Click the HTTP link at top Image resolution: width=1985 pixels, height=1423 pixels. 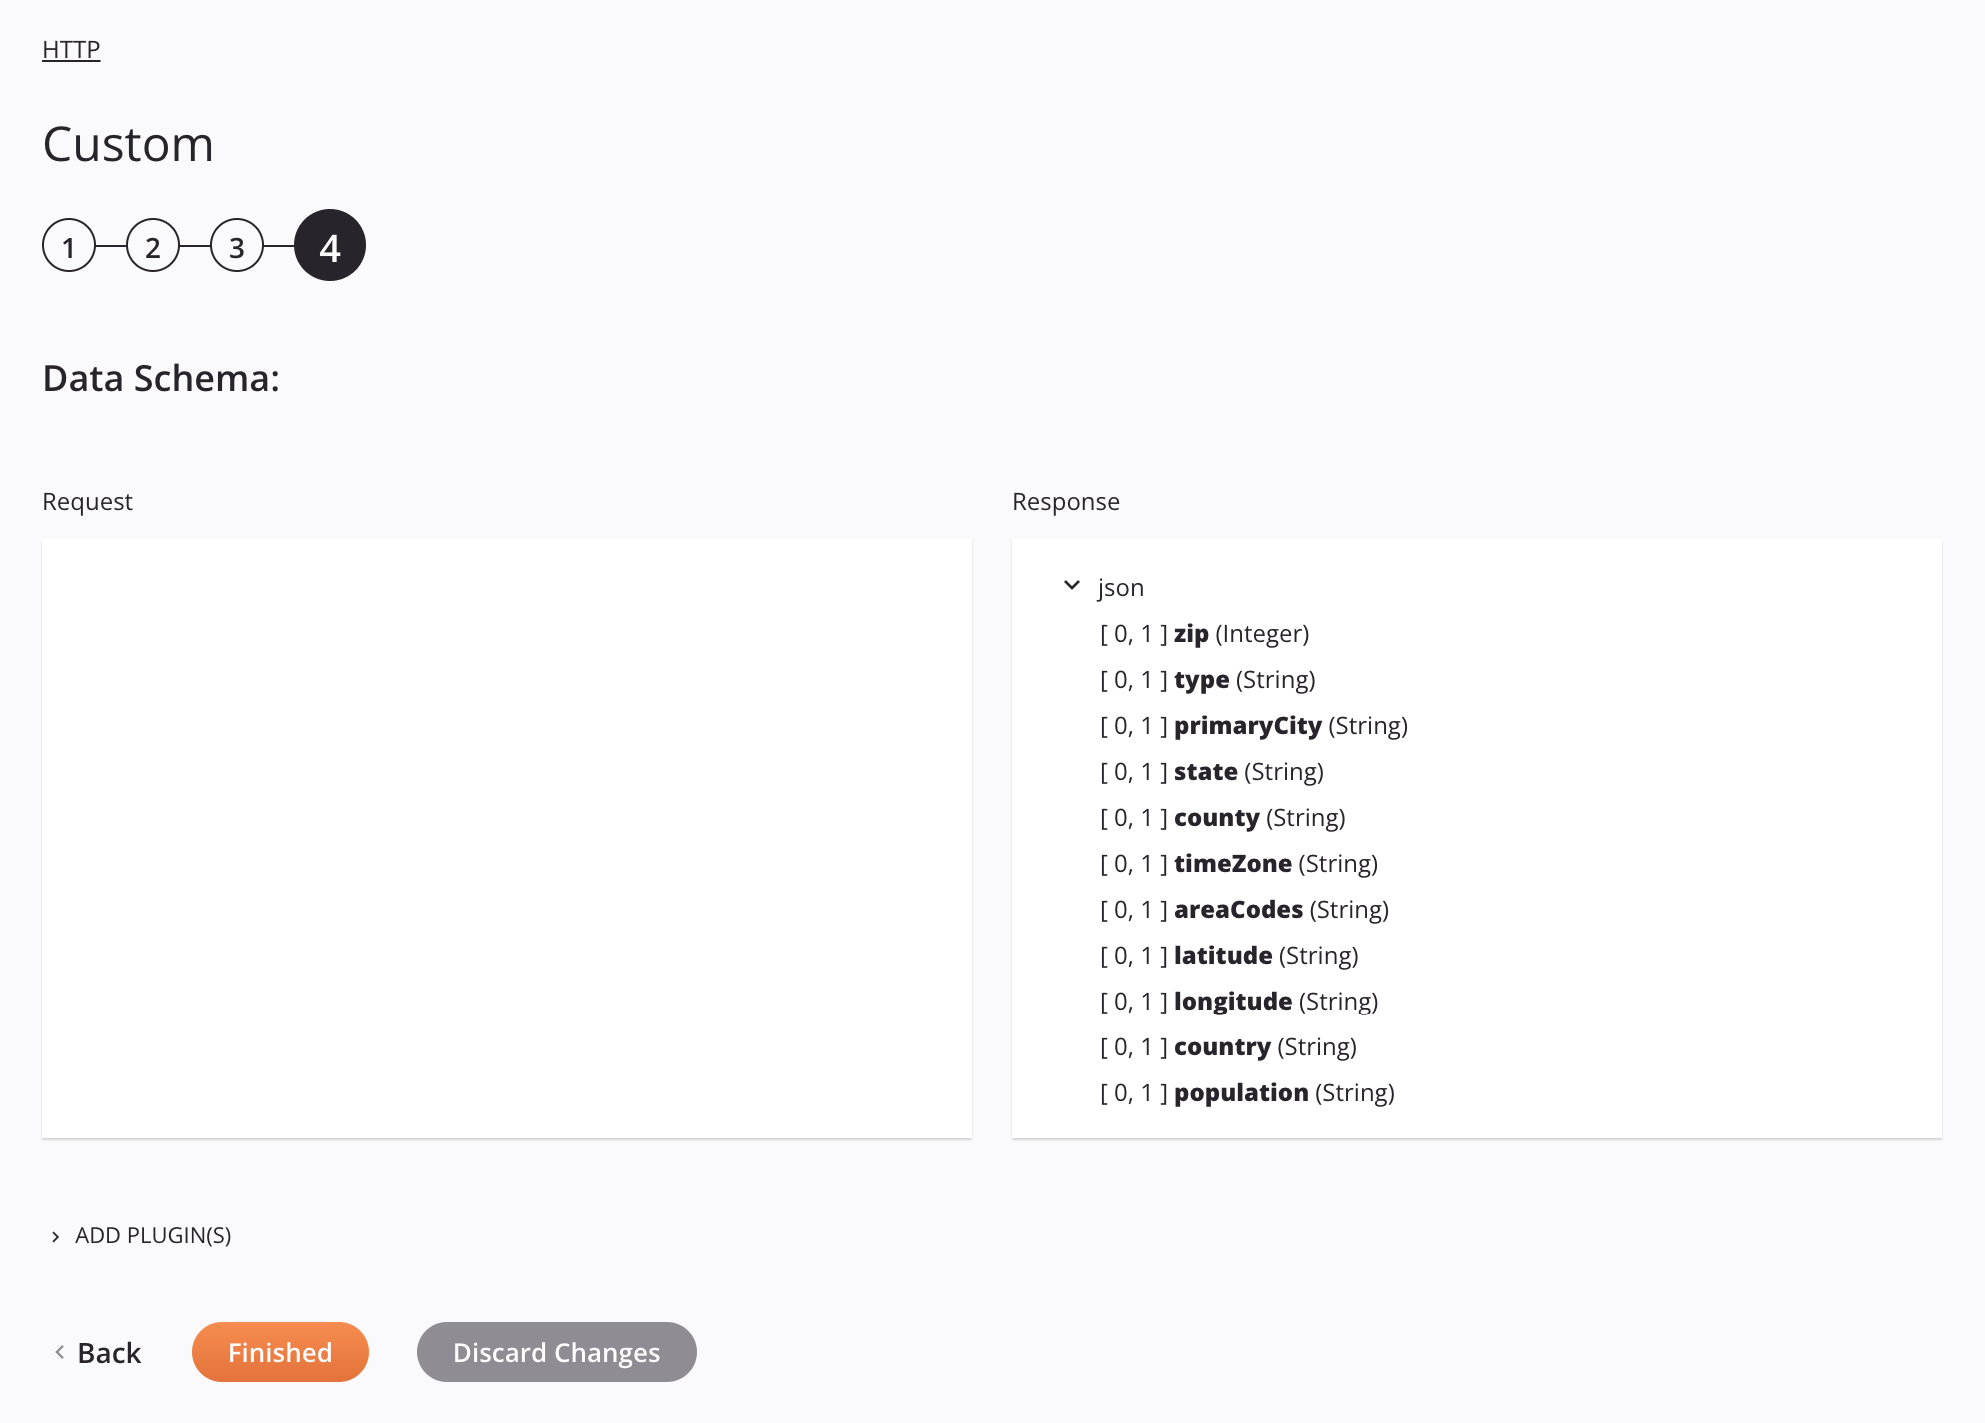pyautogui.click(x=71, y=48)
